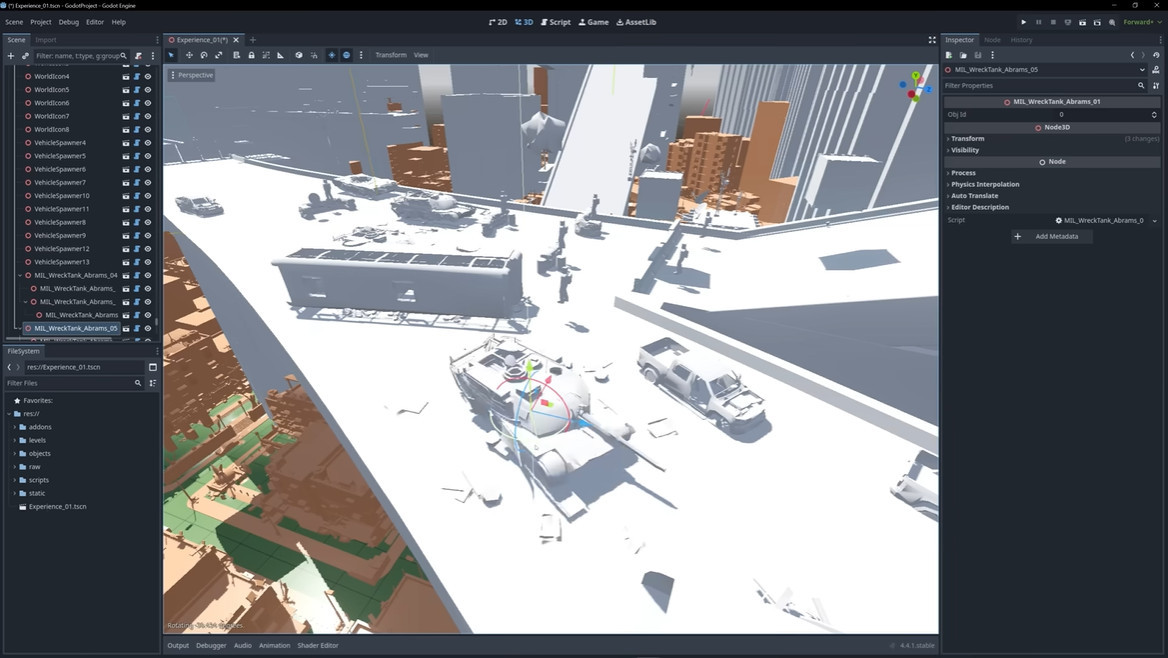This screenshot has width=1168, height=658.
Task: Click the Filter Properties search field
Action: point(1040,86)
